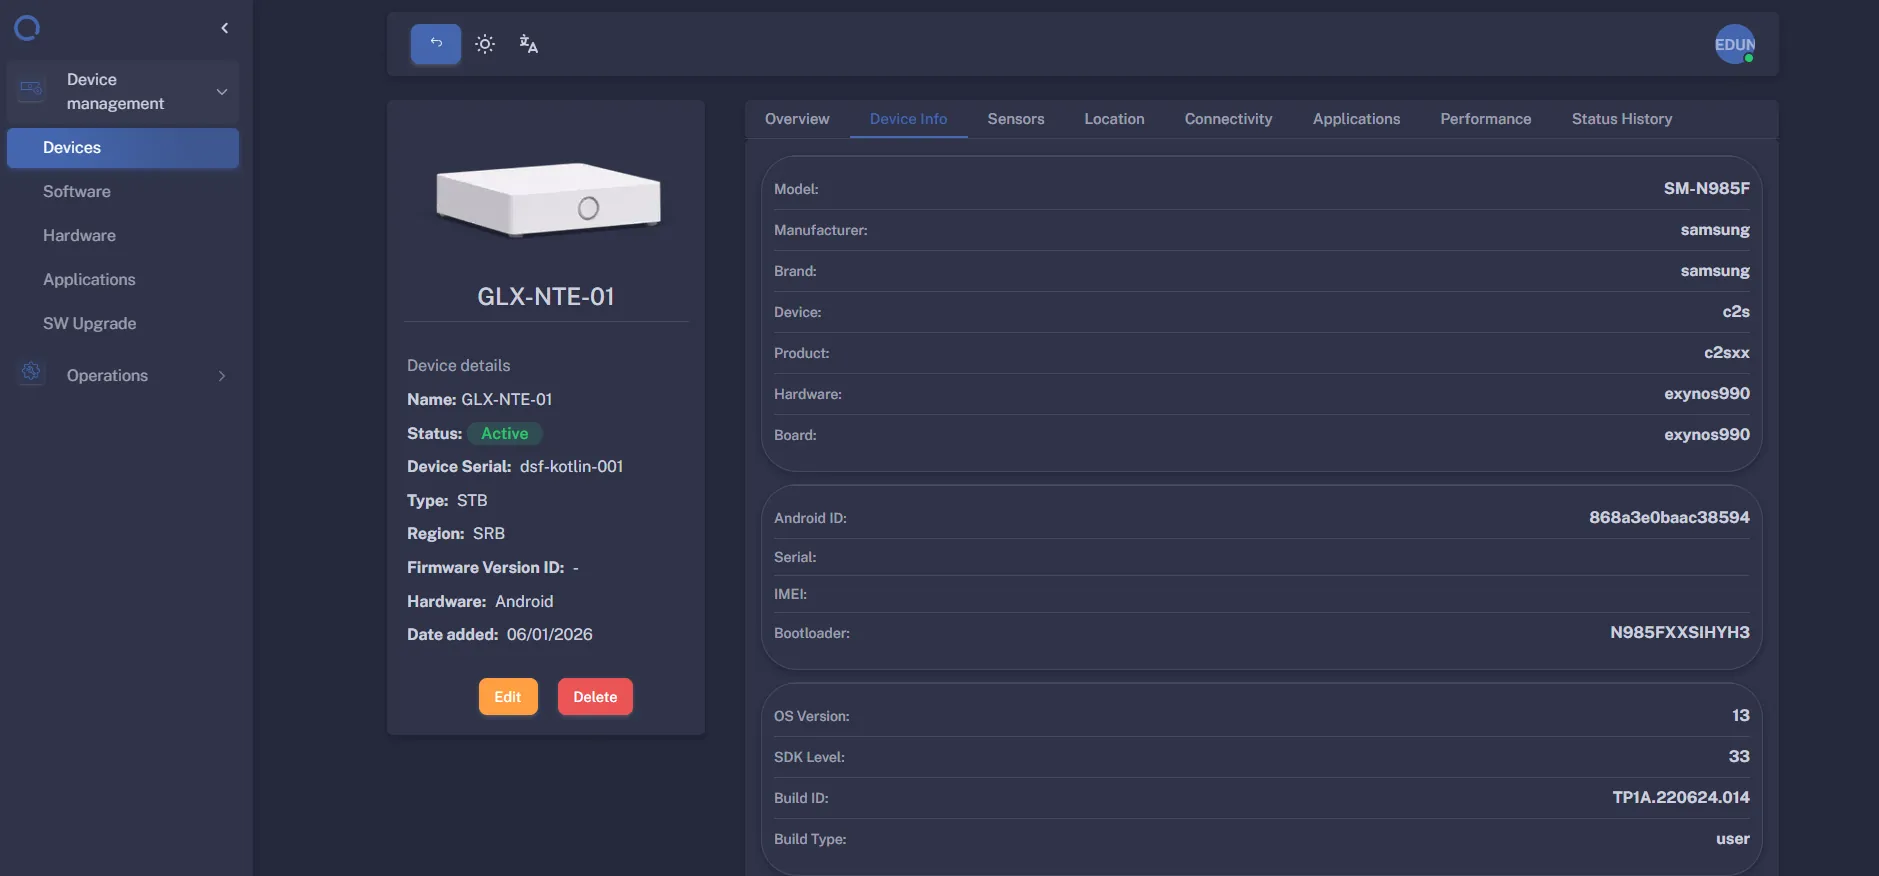Toggle light theme with sun icon

(485, 44)
